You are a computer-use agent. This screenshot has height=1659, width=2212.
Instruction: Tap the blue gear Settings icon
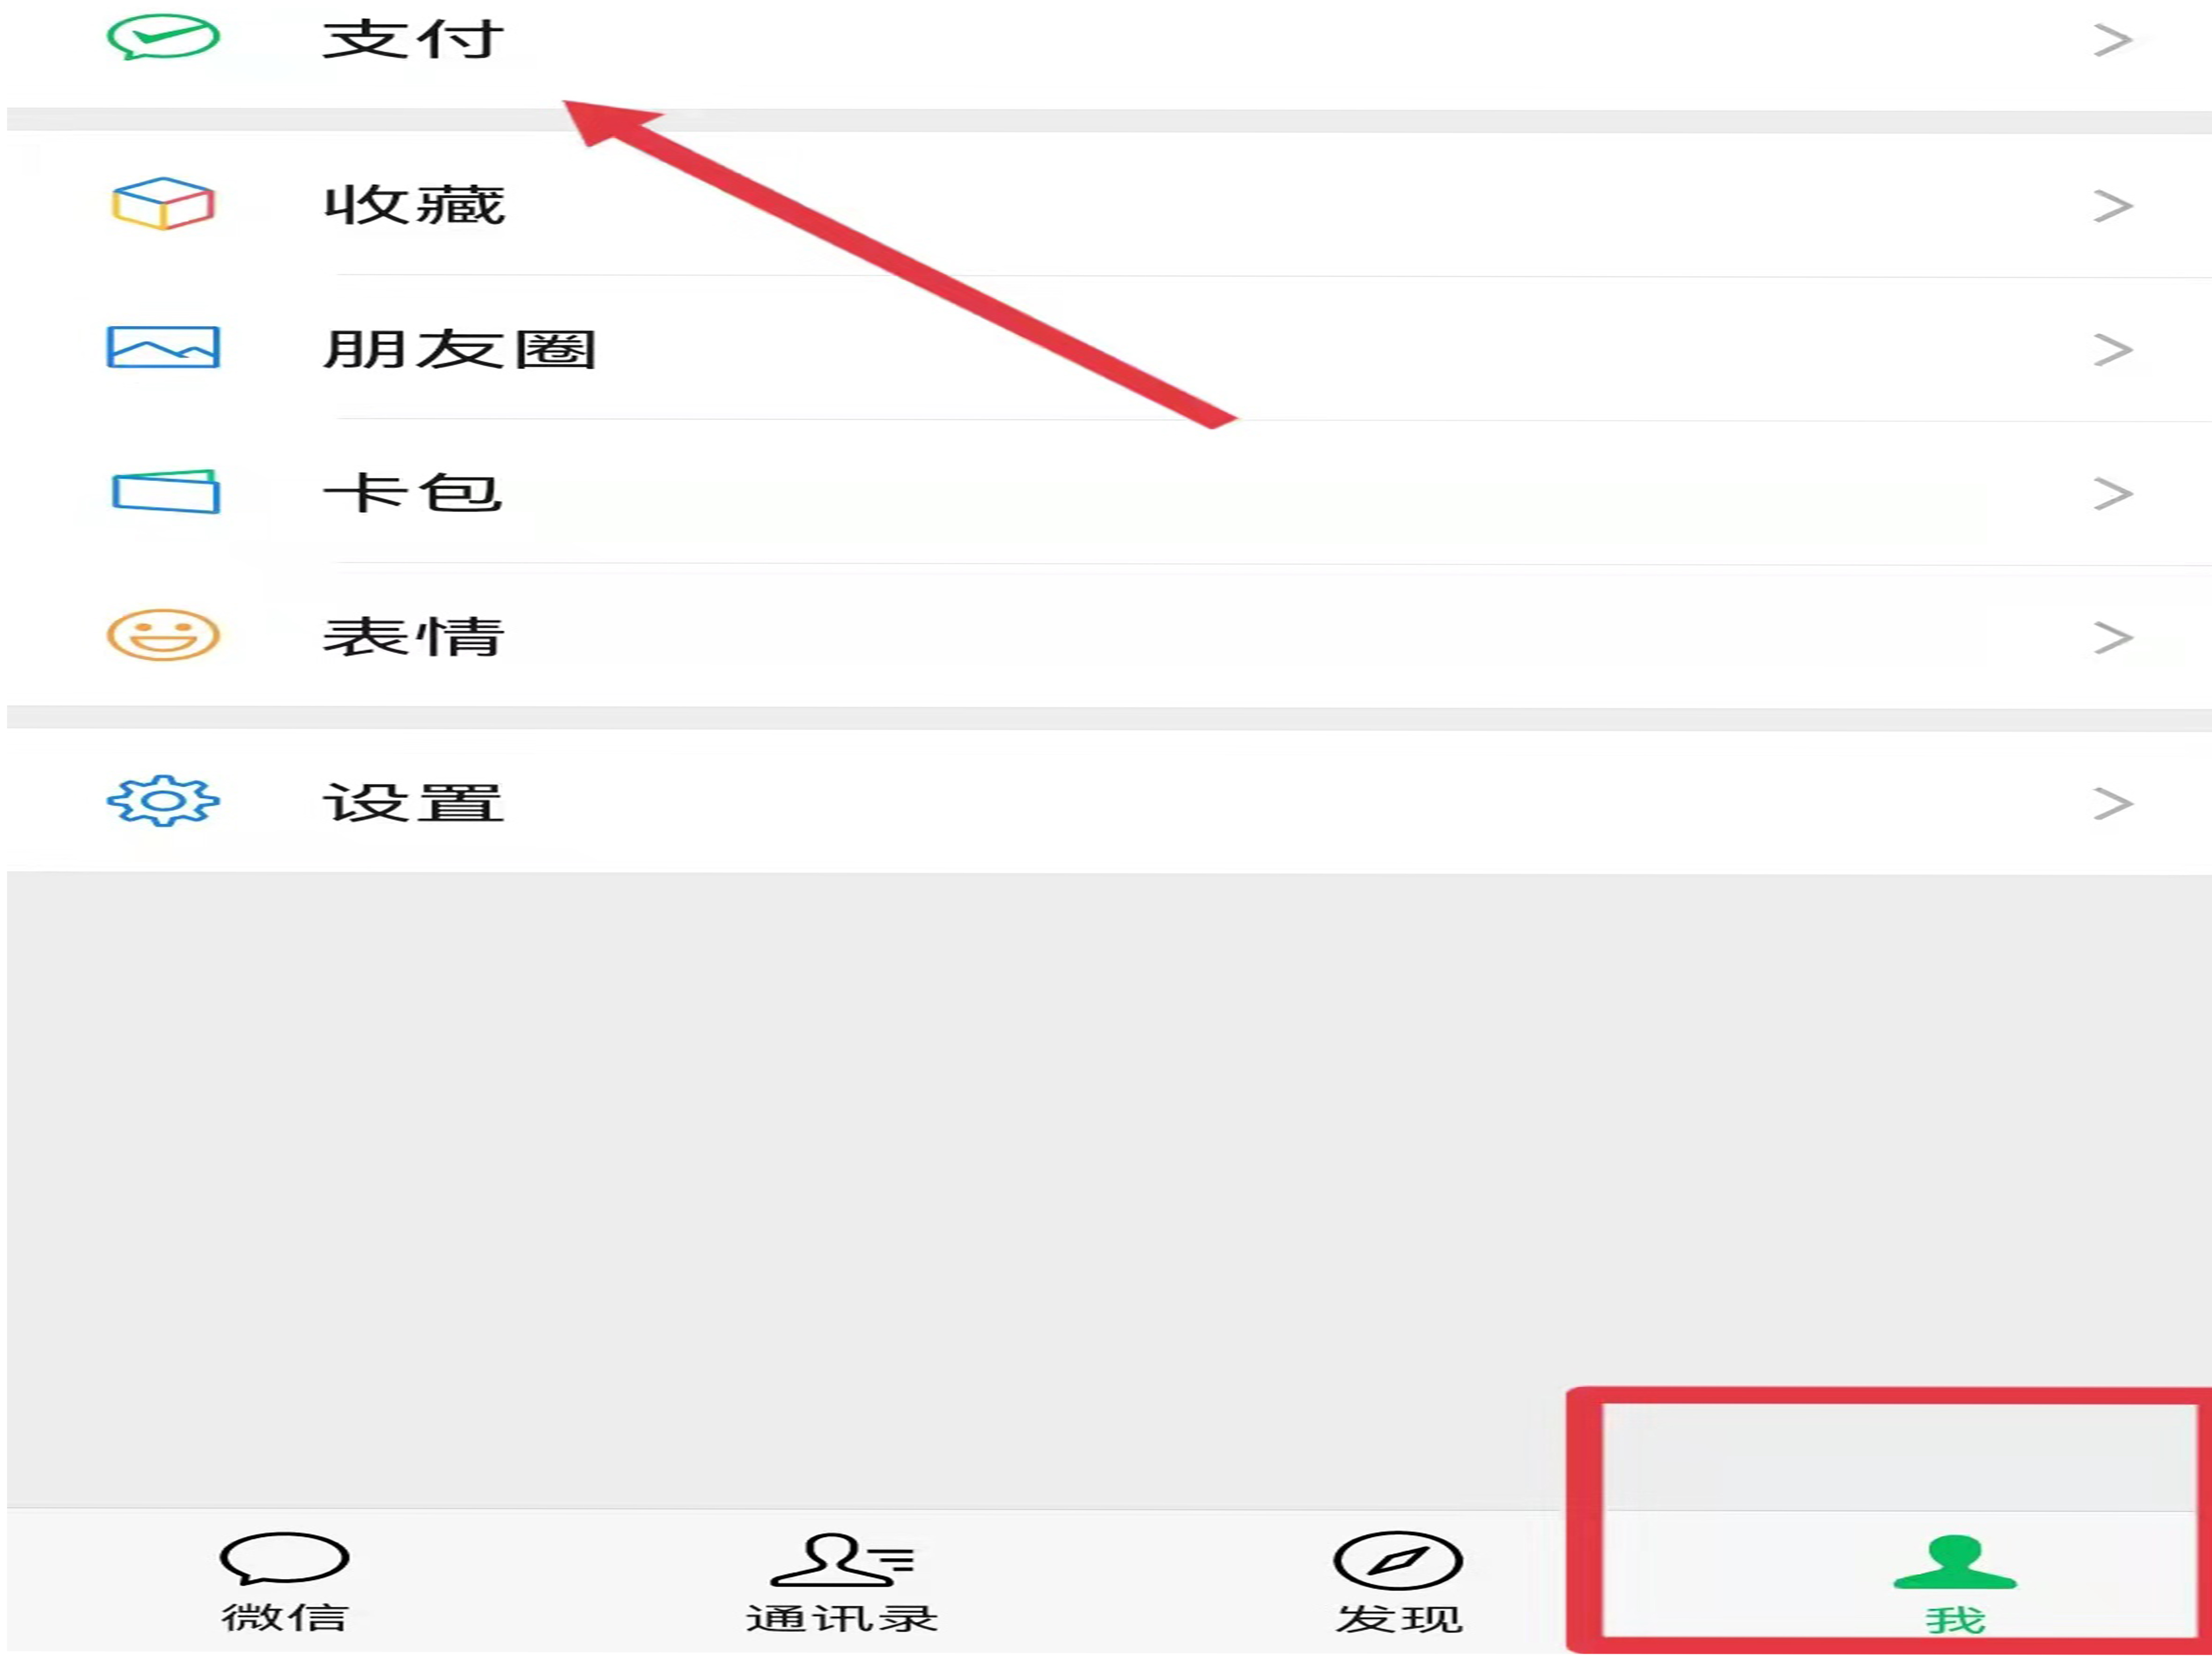[163, 801]
